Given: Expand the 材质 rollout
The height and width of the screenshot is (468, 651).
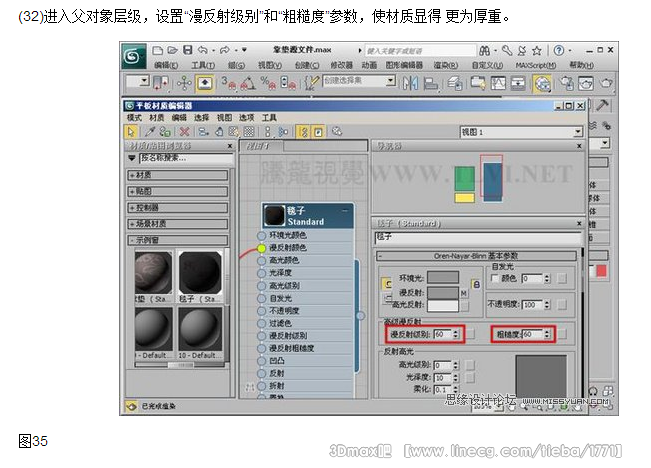Looking at the screenshot, I should [178, 175].
